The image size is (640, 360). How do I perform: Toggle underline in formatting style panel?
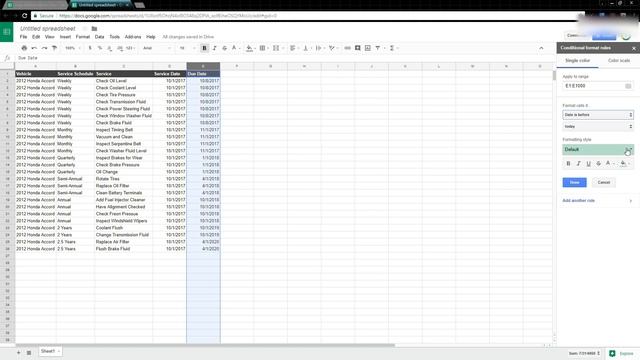pos(588,163)
